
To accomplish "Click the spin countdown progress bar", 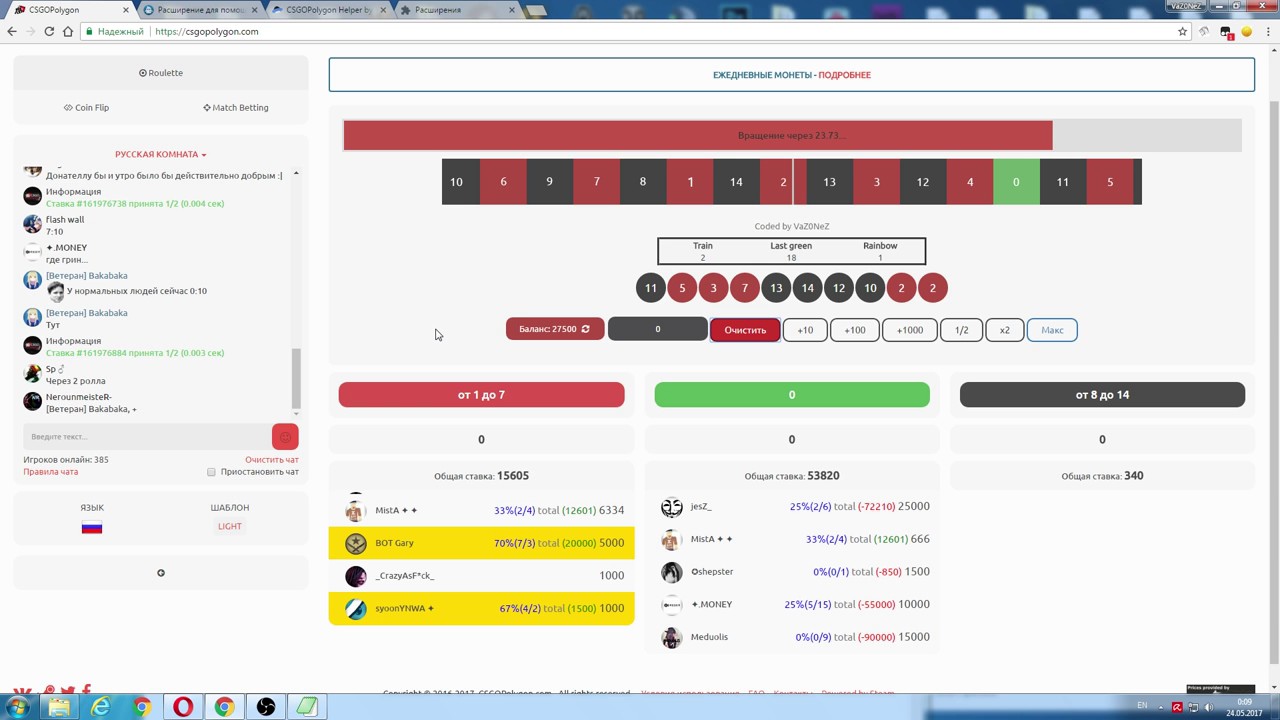I will coord(792,135).
